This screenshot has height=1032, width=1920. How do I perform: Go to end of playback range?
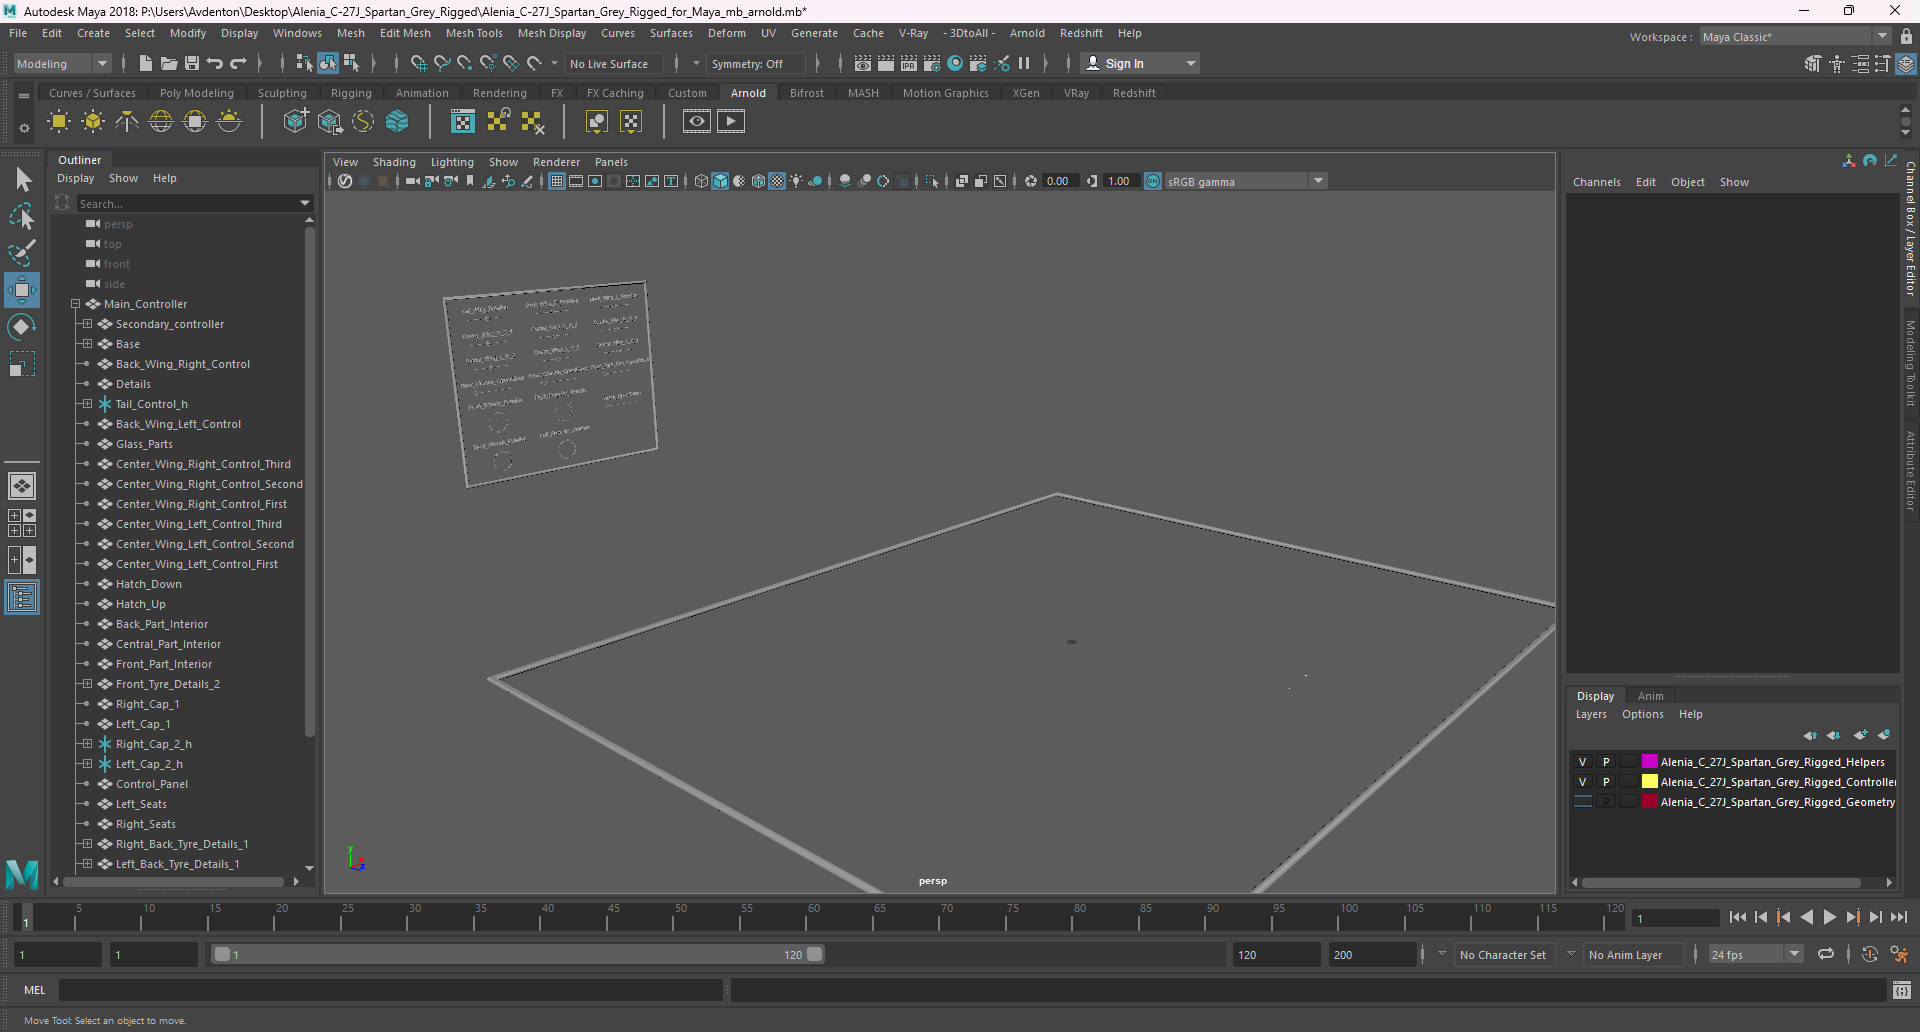[x=1899, y=917]
